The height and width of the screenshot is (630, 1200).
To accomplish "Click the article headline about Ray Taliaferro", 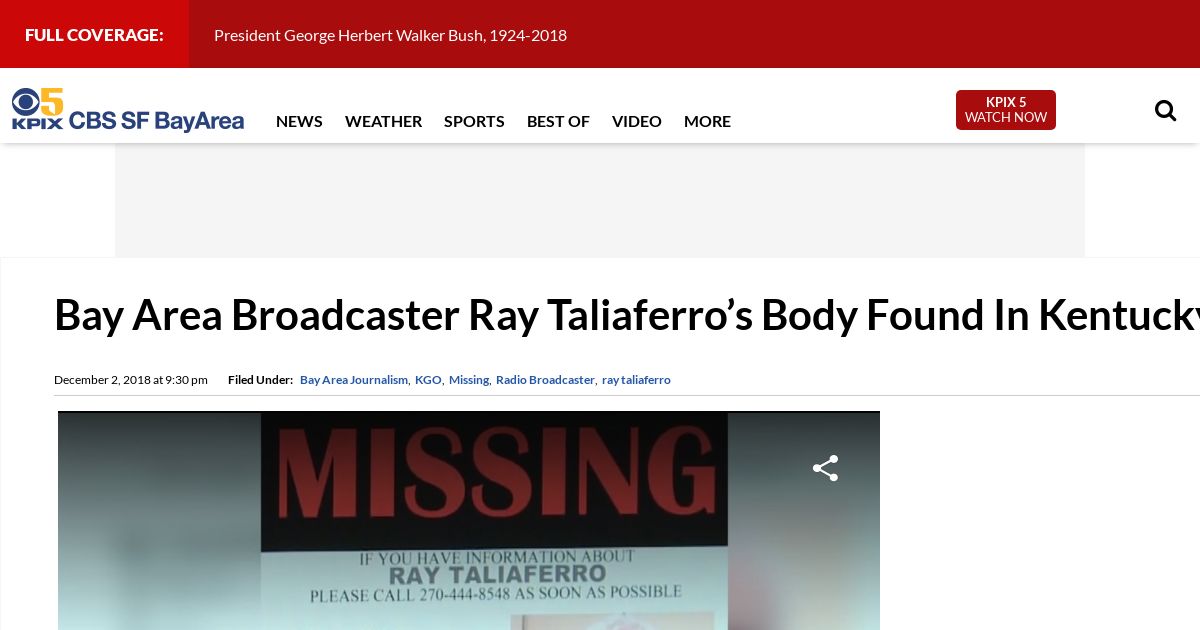I will [x=627, y=315].
